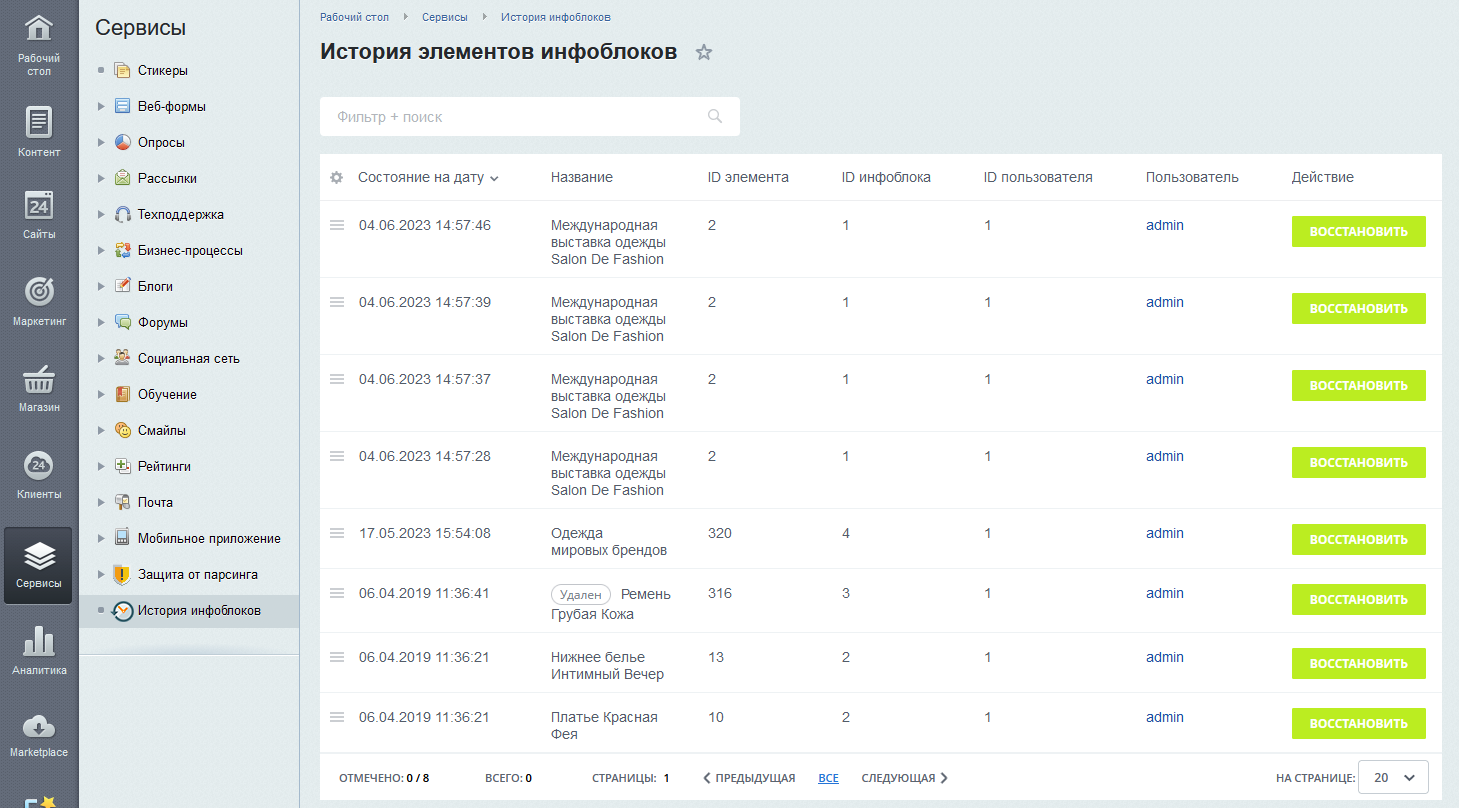Add page to favorites with star icon
Image resolution: width=1459 pixels, height=808 pixels.
(704, 52)
